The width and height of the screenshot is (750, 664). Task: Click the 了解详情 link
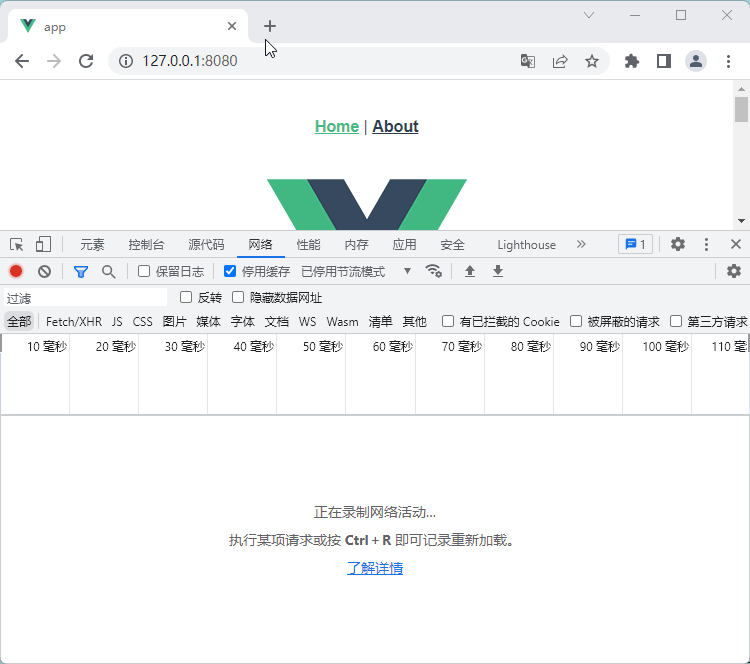click(375, 568)
